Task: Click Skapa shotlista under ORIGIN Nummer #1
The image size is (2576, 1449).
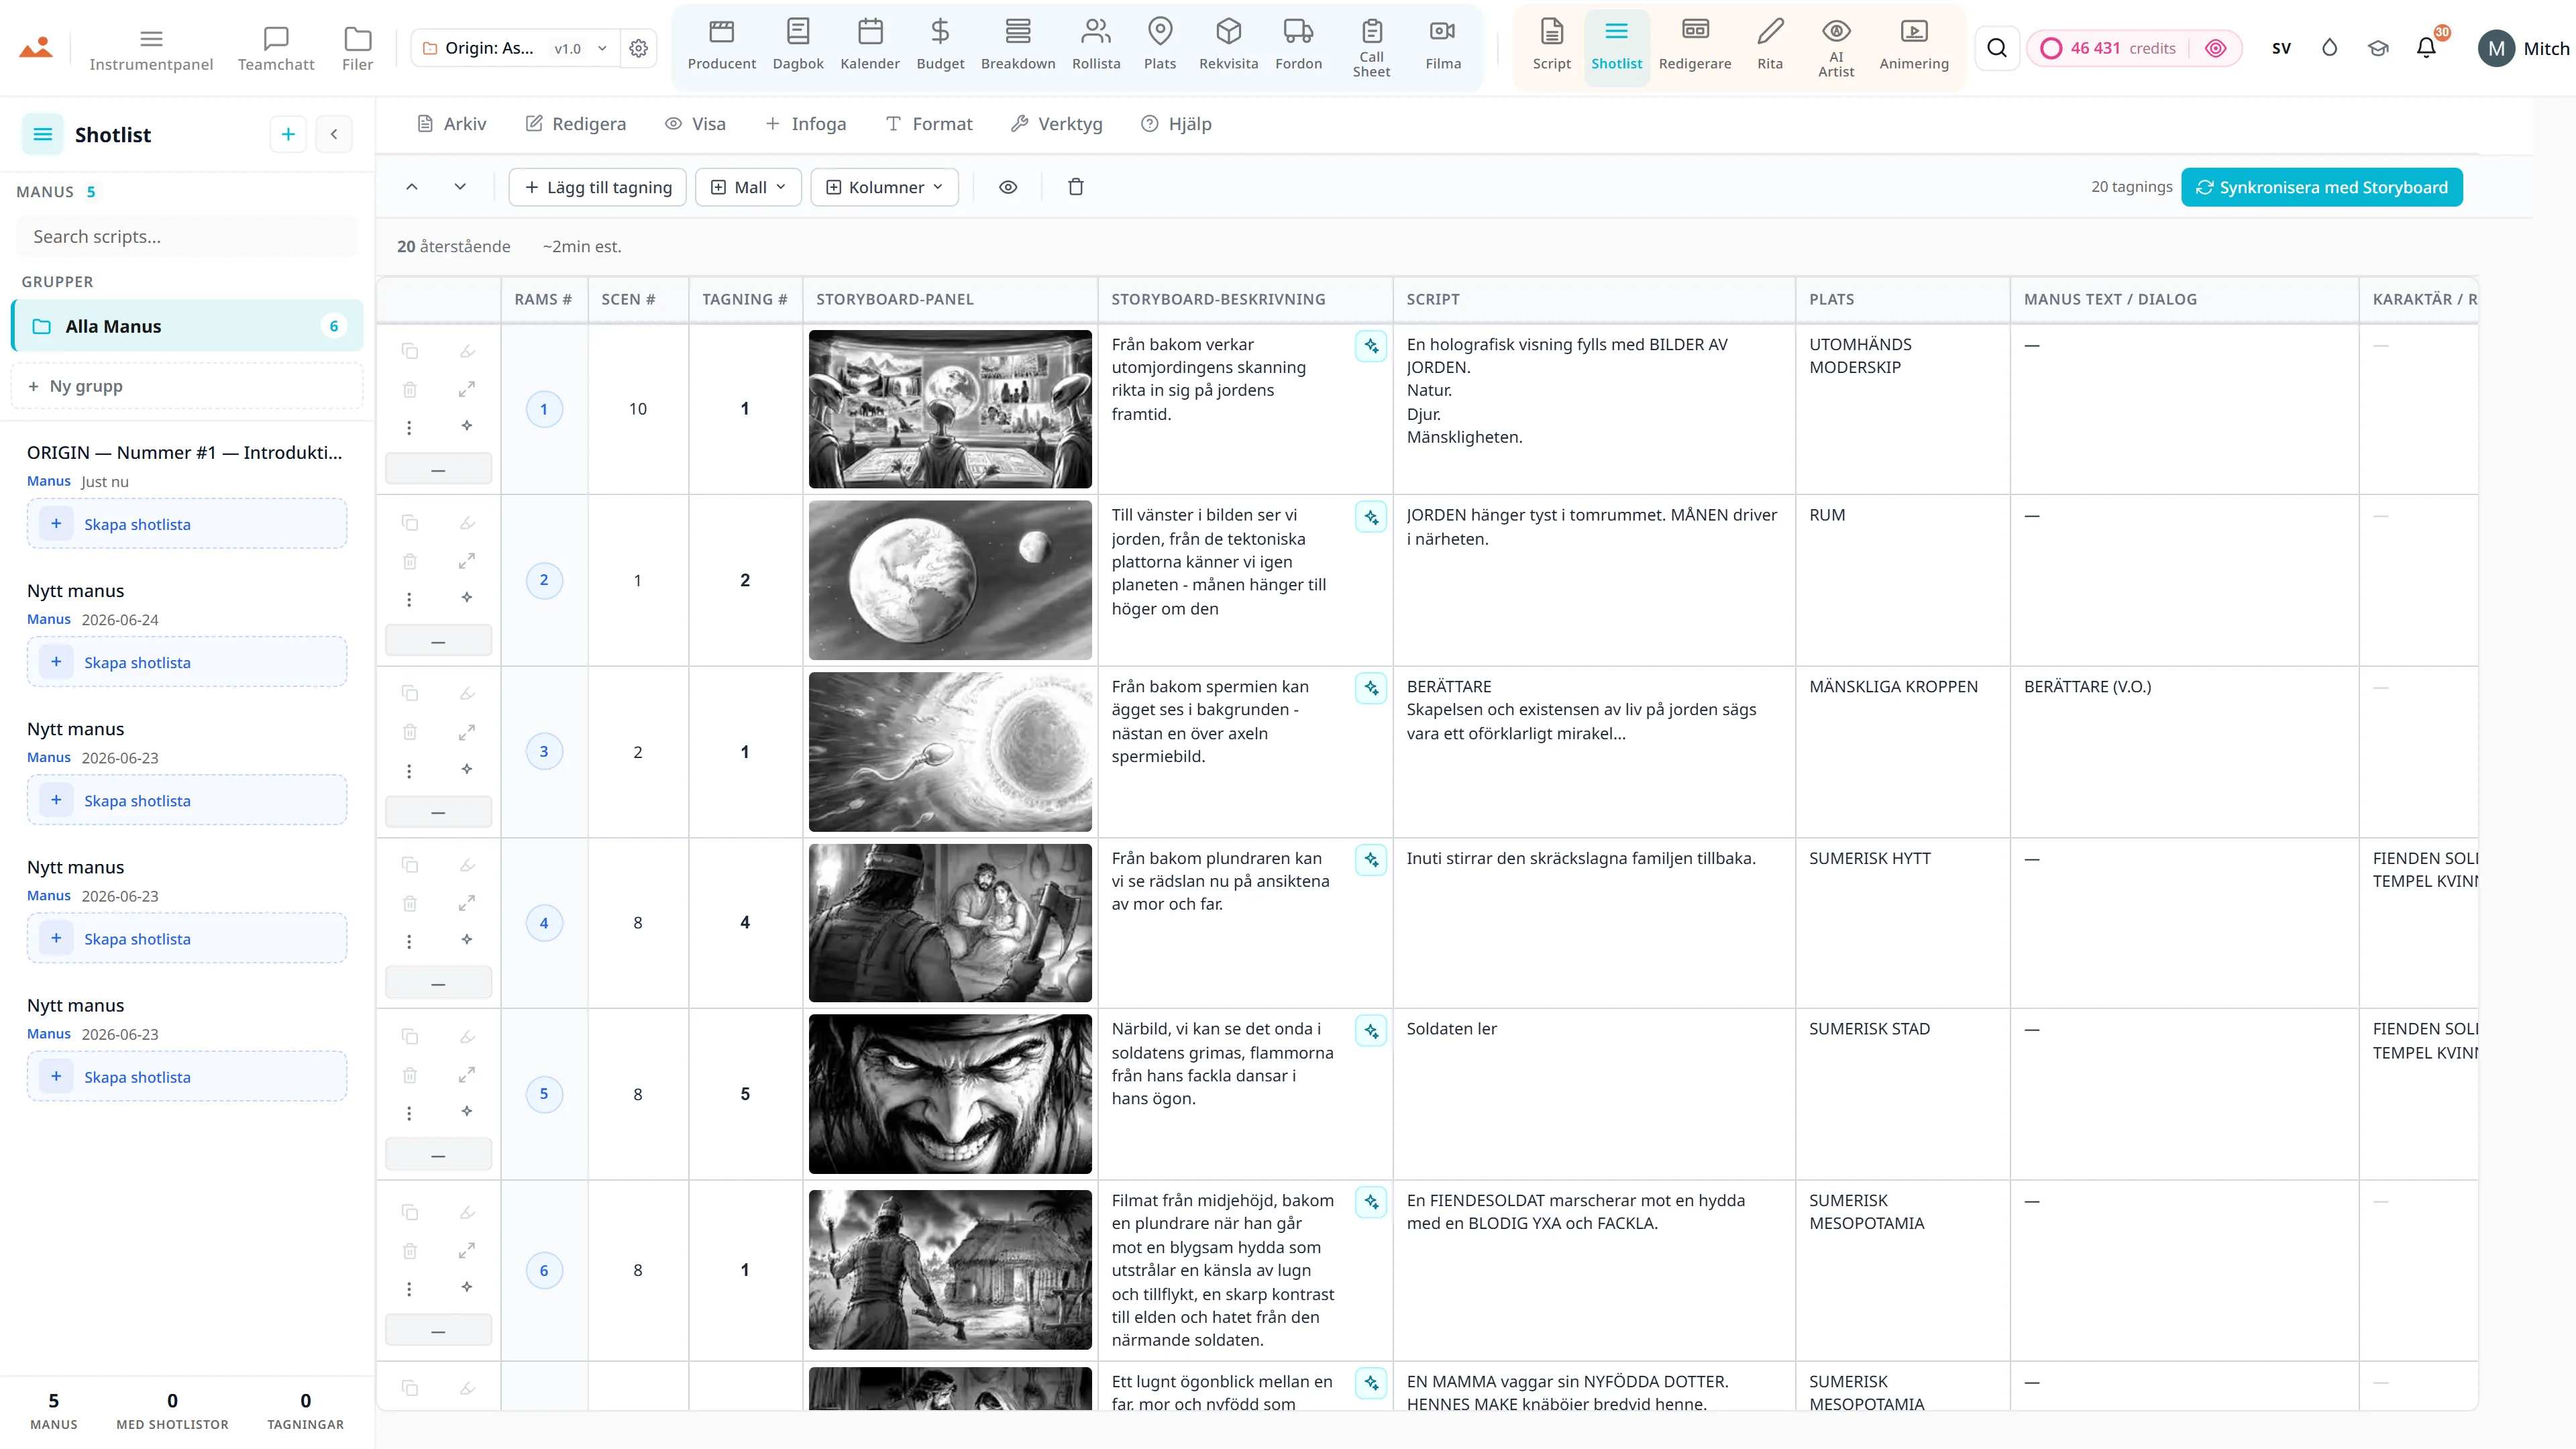Action: coord(187,524)
